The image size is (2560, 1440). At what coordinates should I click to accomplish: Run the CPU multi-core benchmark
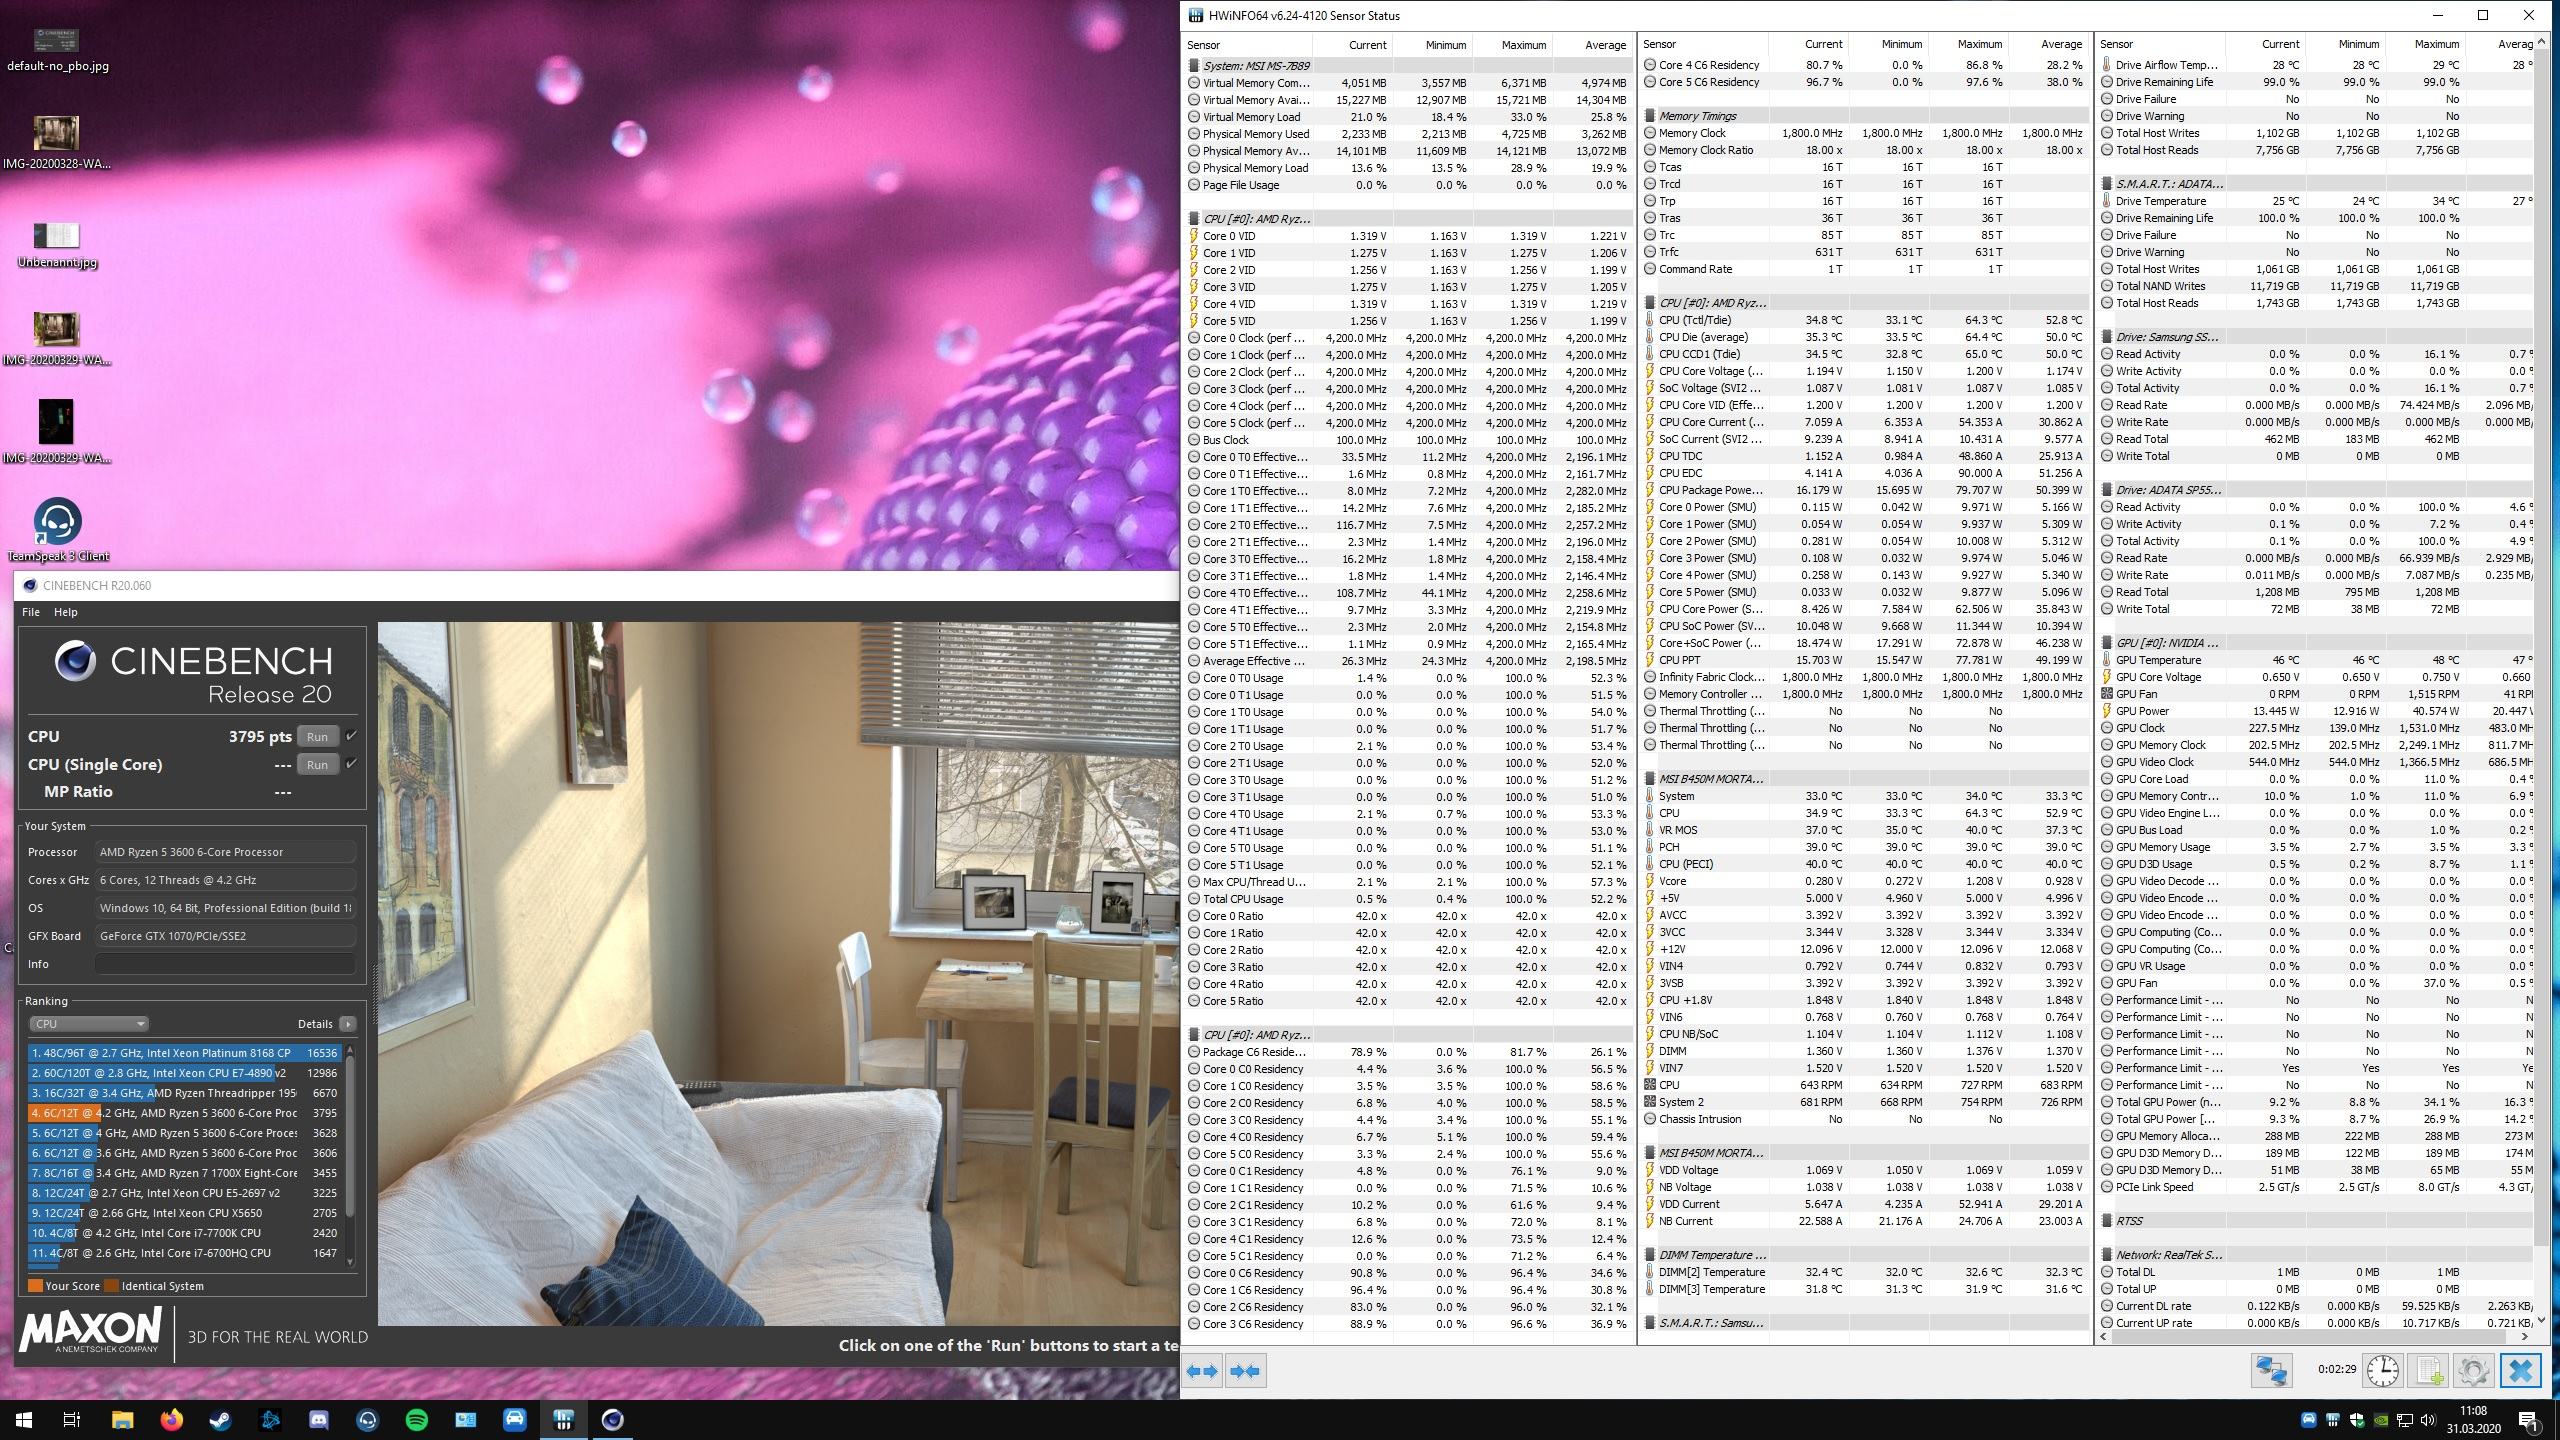[x=317, y=736]
